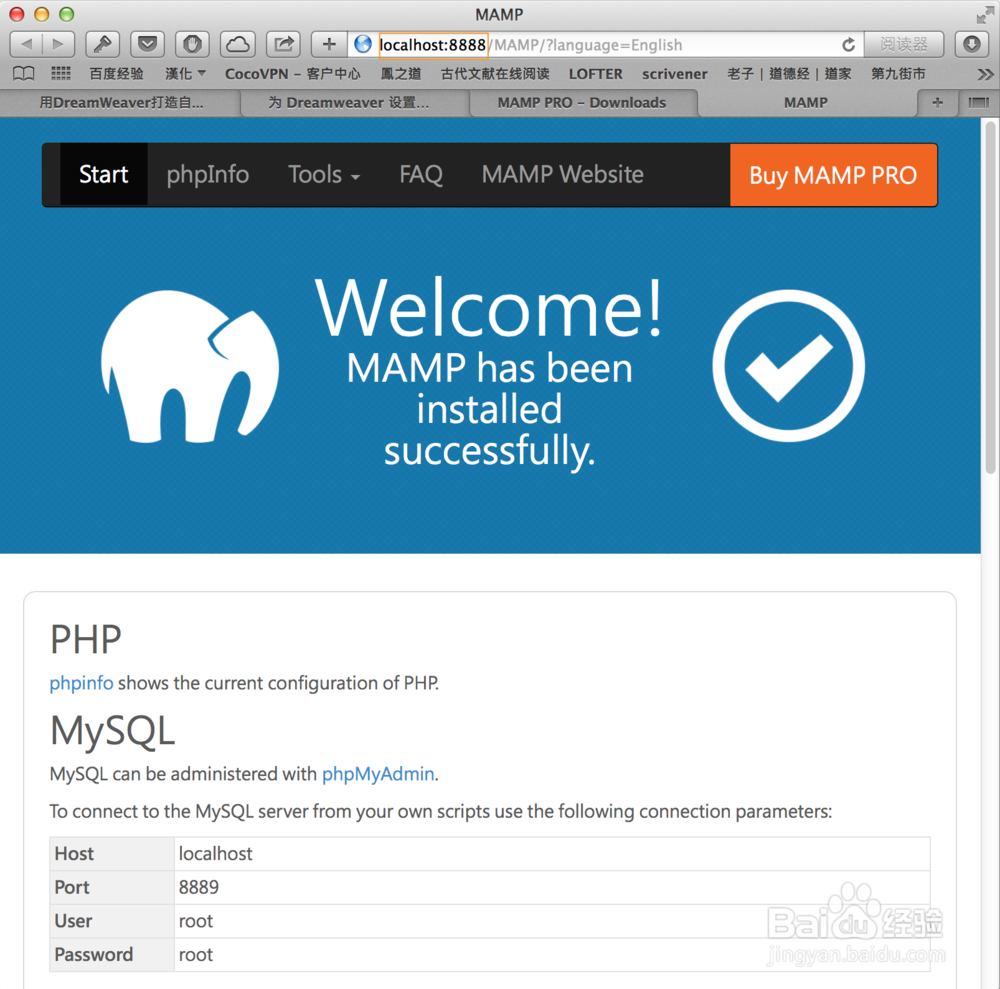Select the Host value localhost
This screenshot has width=1000, height=989.
click(216, 854)
